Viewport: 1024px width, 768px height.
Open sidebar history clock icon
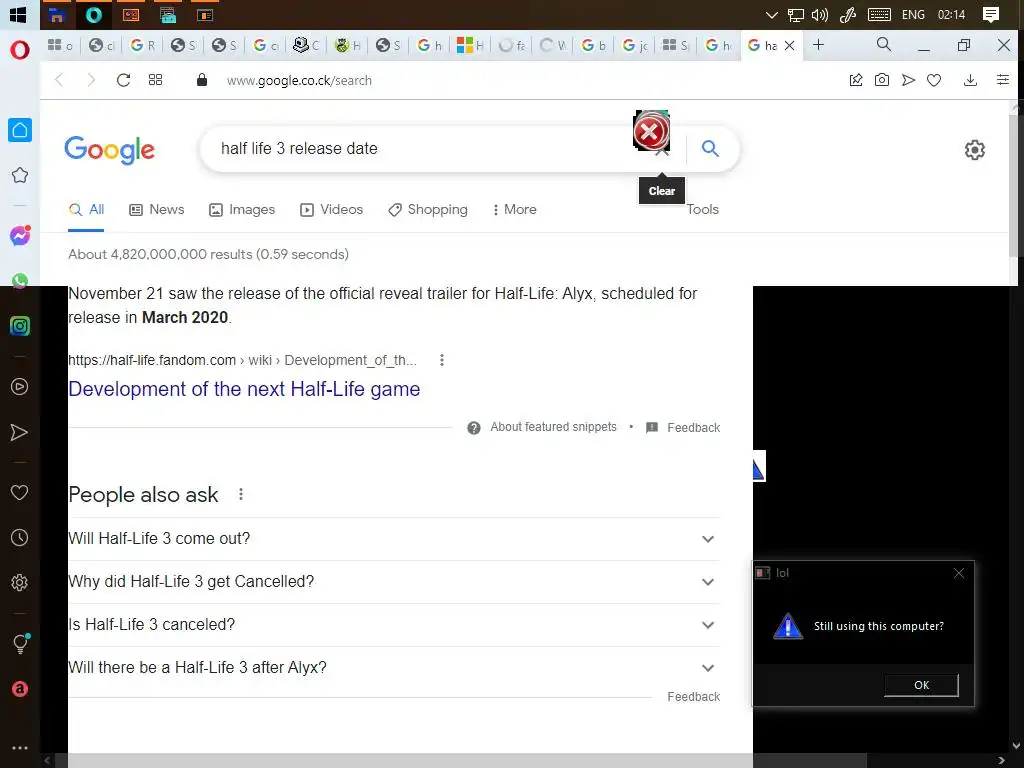click(x=20, y=537)
